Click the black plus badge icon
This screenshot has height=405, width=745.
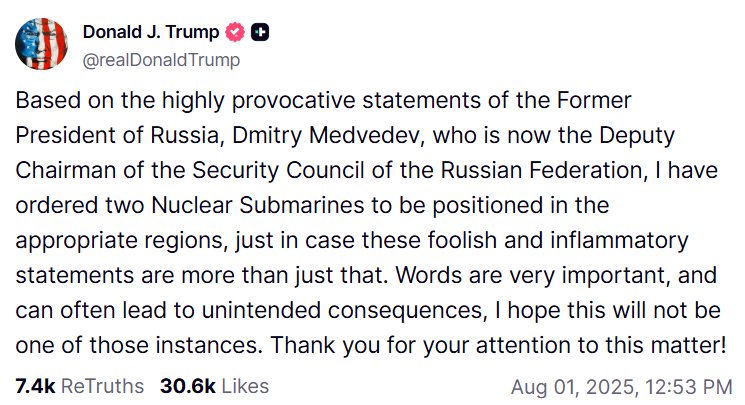tap(260, 32)
